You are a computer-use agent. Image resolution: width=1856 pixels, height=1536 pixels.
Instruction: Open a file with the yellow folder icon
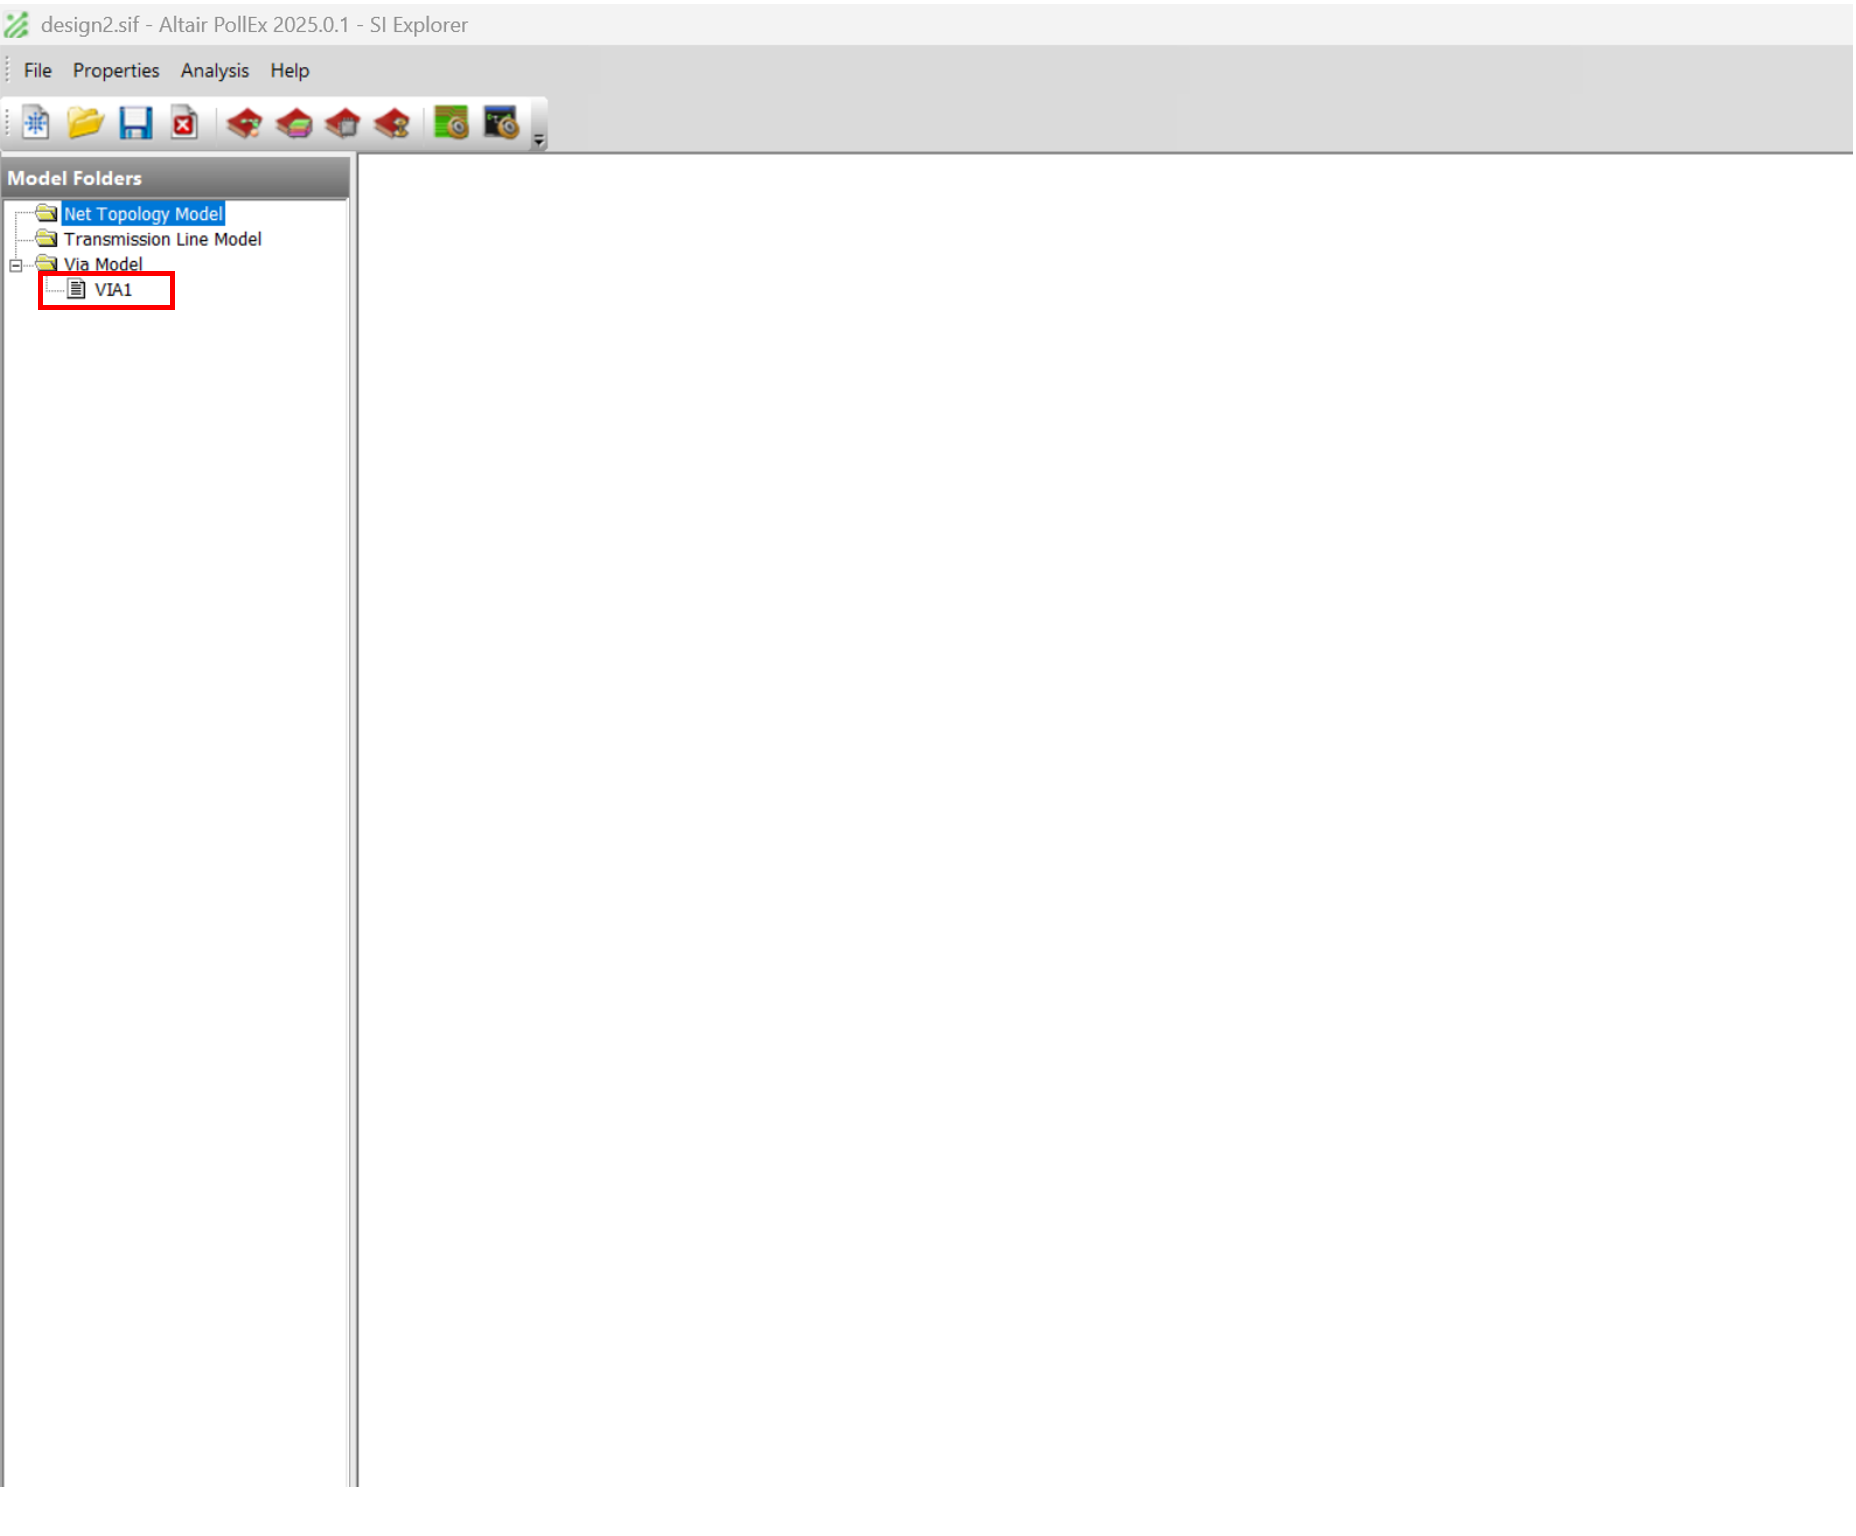86,123
